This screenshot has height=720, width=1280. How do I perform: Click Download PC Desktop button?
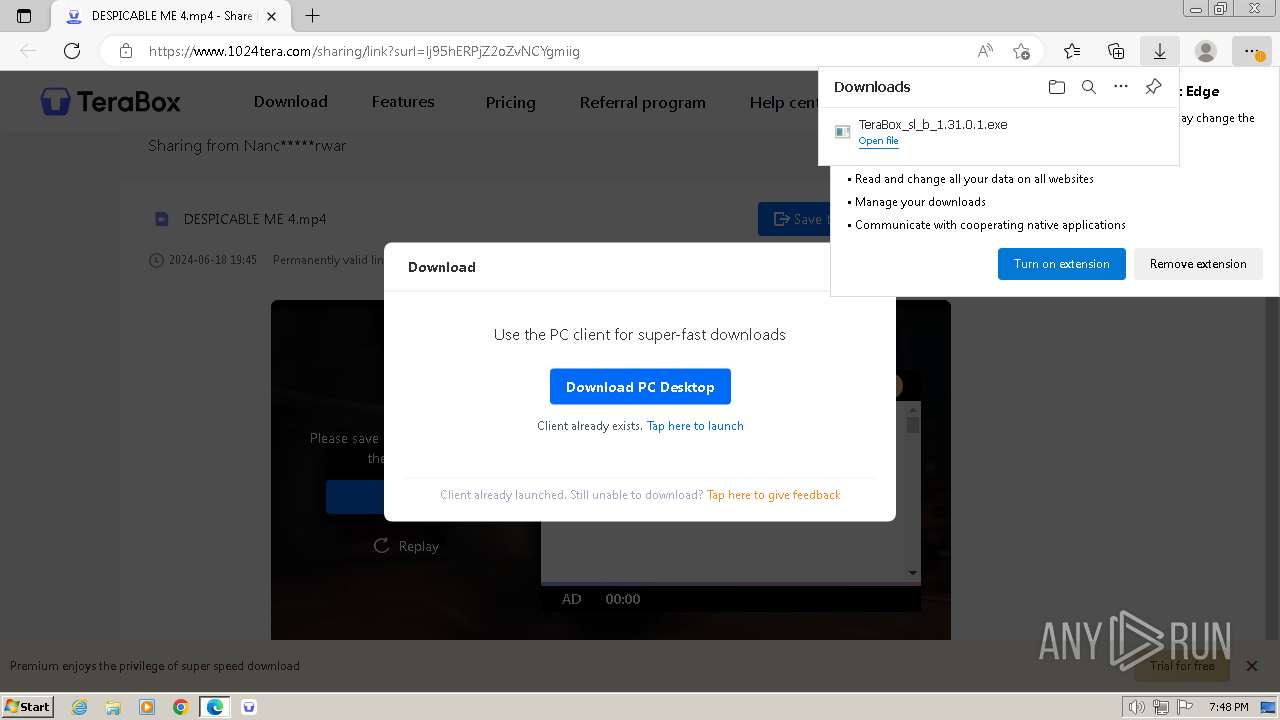(x=640, y=387)
